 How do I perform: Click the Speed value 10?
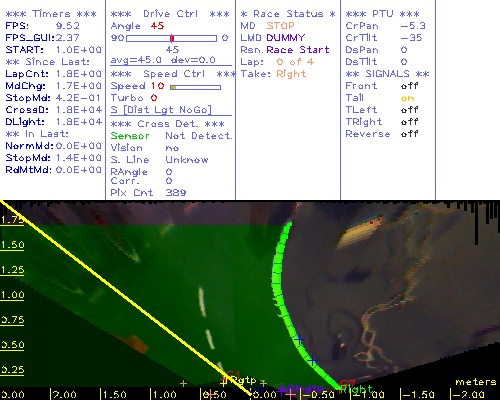pos(157,86)
